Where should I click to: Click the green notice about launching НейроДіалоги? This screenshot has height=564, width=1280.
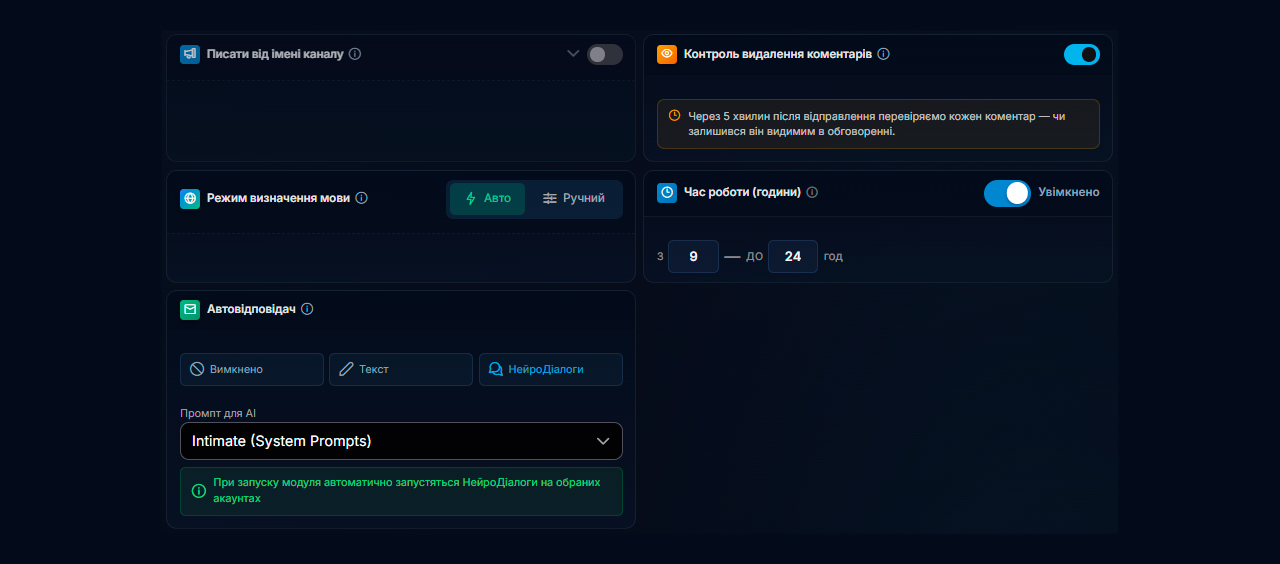(x=401, y=491)
